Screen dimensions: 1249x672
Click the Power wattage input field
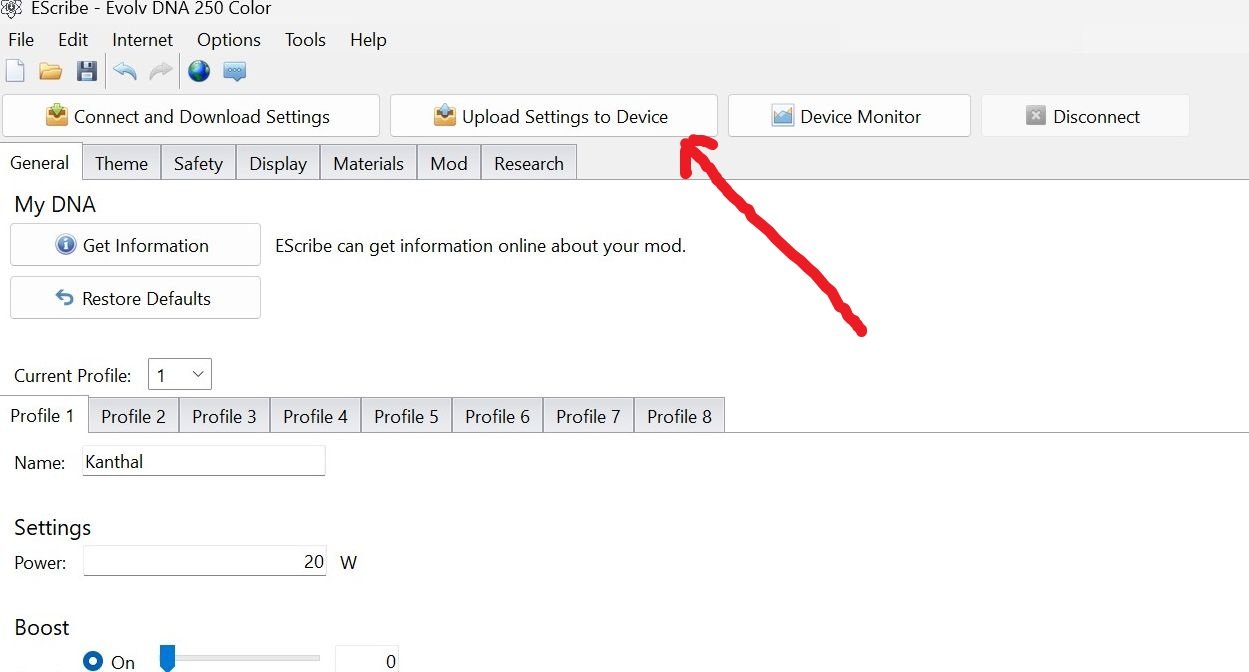(204, 561)
